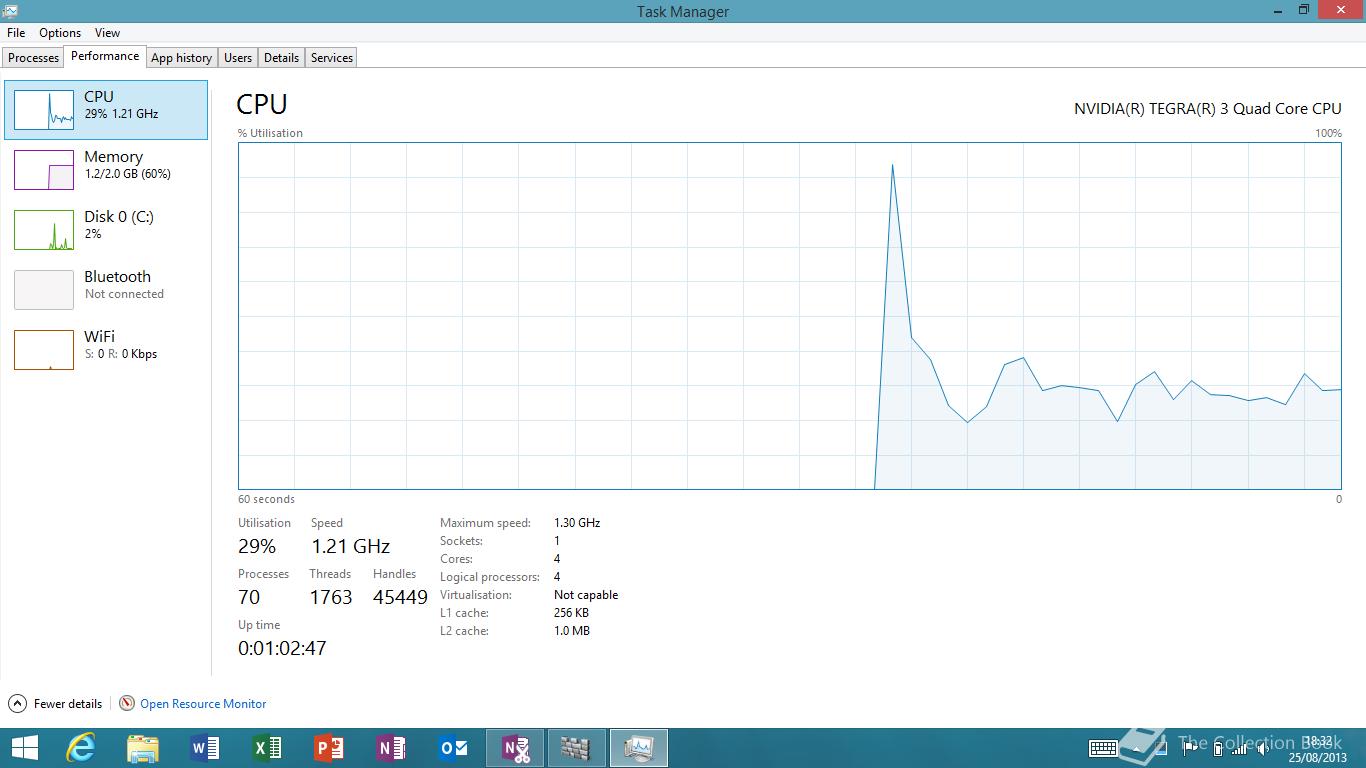Switch to the App history tab
Image resolution: width=1366 pixels, height=768 pixels.
coord(181,58)
